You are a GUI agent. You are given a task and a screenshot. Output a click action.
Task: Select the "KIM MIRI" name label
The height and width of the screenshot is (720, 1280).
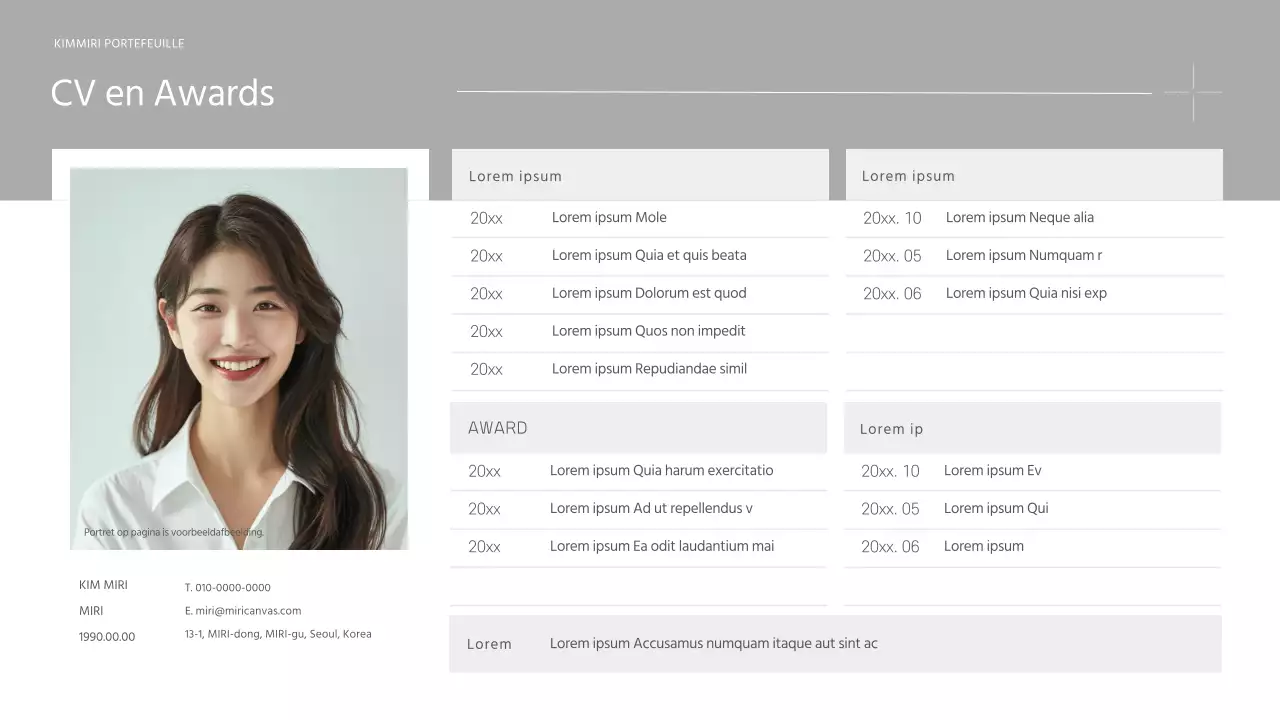point(102,584)
